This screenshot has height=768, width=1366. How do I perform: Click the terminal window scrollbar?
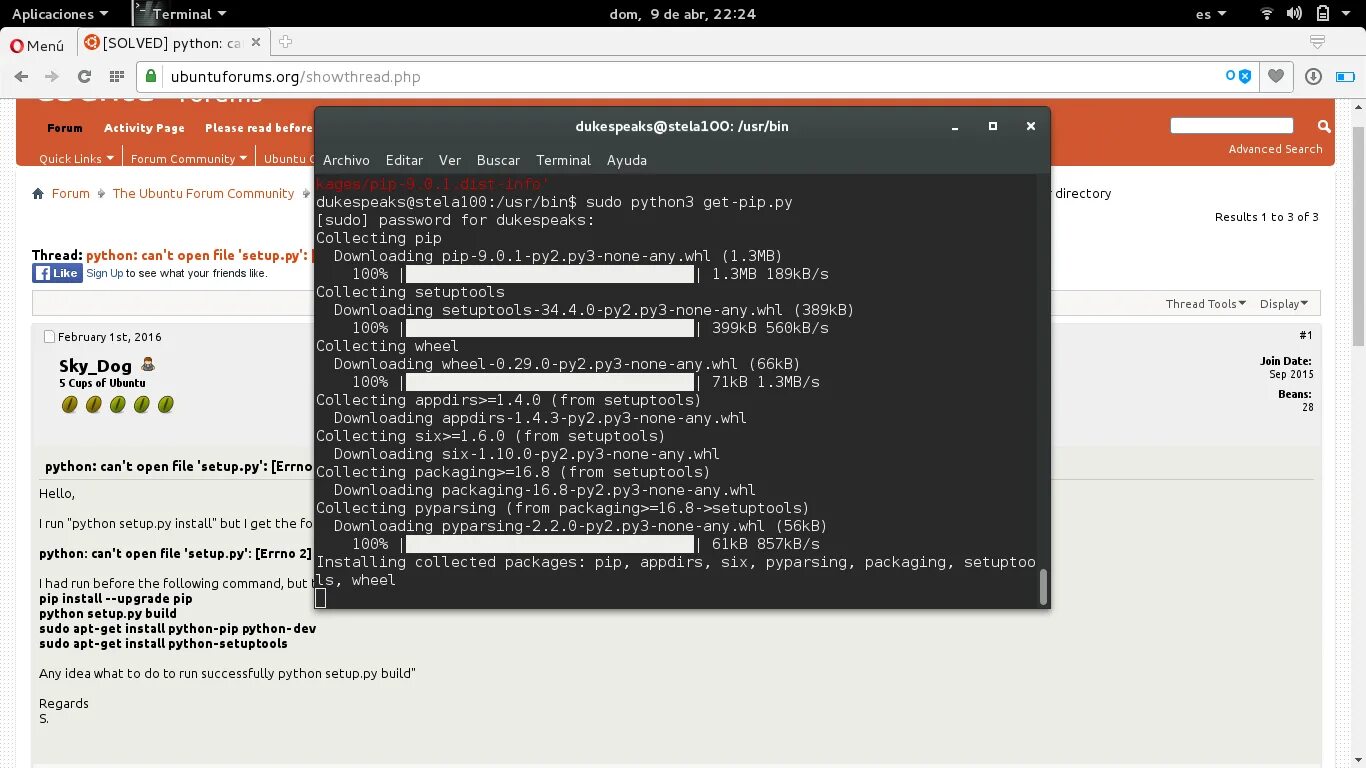[x=1043, y=587]
